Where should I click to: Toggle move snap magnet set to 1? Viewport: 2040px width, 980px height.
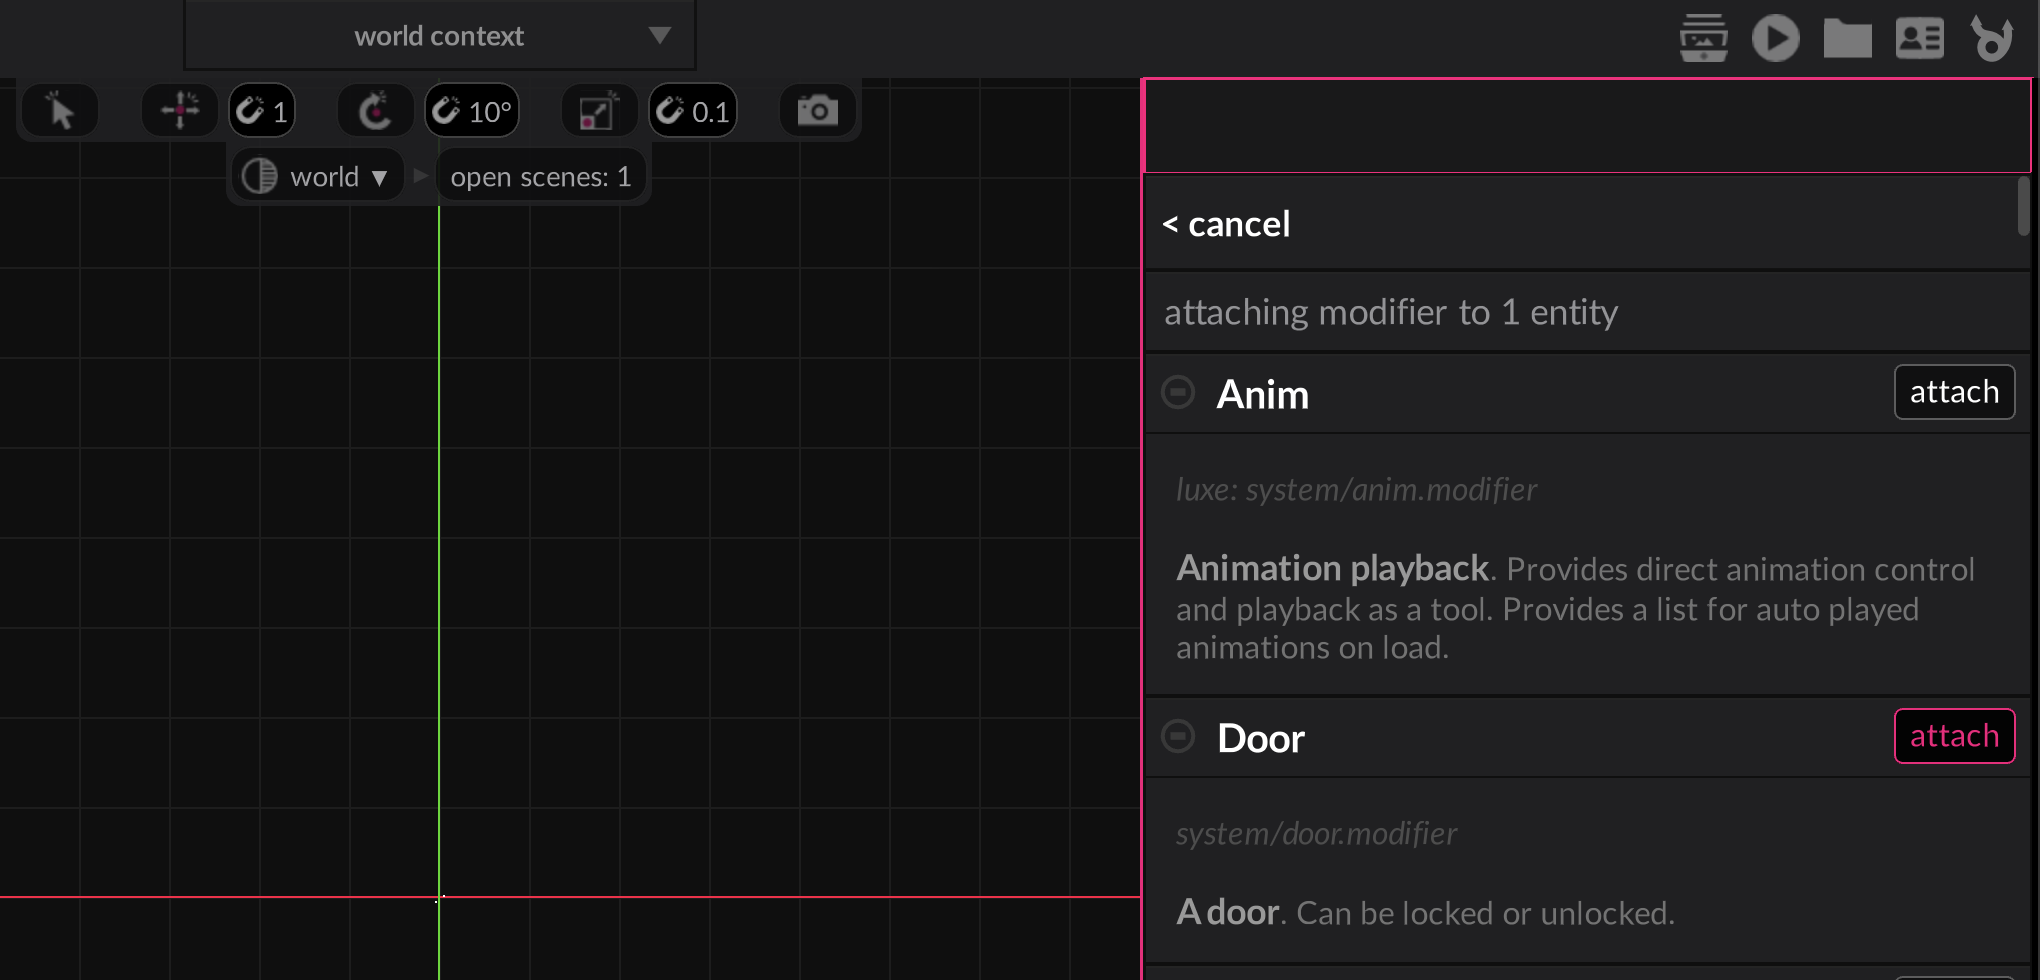(262, 111)
